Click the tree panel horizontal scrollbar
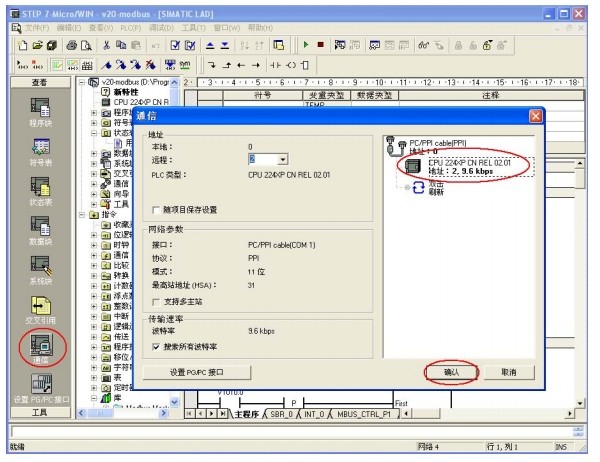This screenshot has height=462, width=600. tap(123, 413)
